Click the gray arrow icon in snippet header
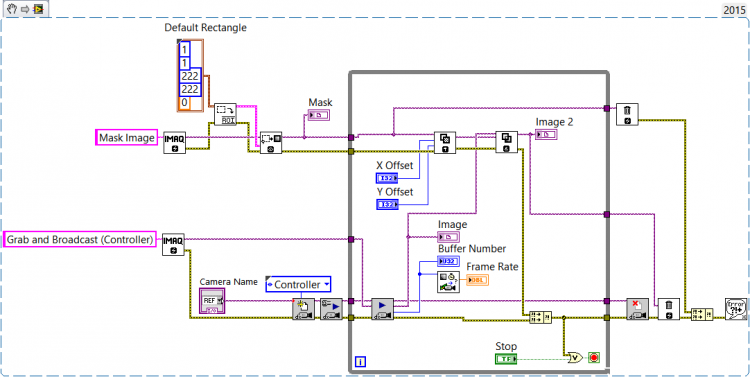Screen dimensions: 750x377 click(24, 9)
